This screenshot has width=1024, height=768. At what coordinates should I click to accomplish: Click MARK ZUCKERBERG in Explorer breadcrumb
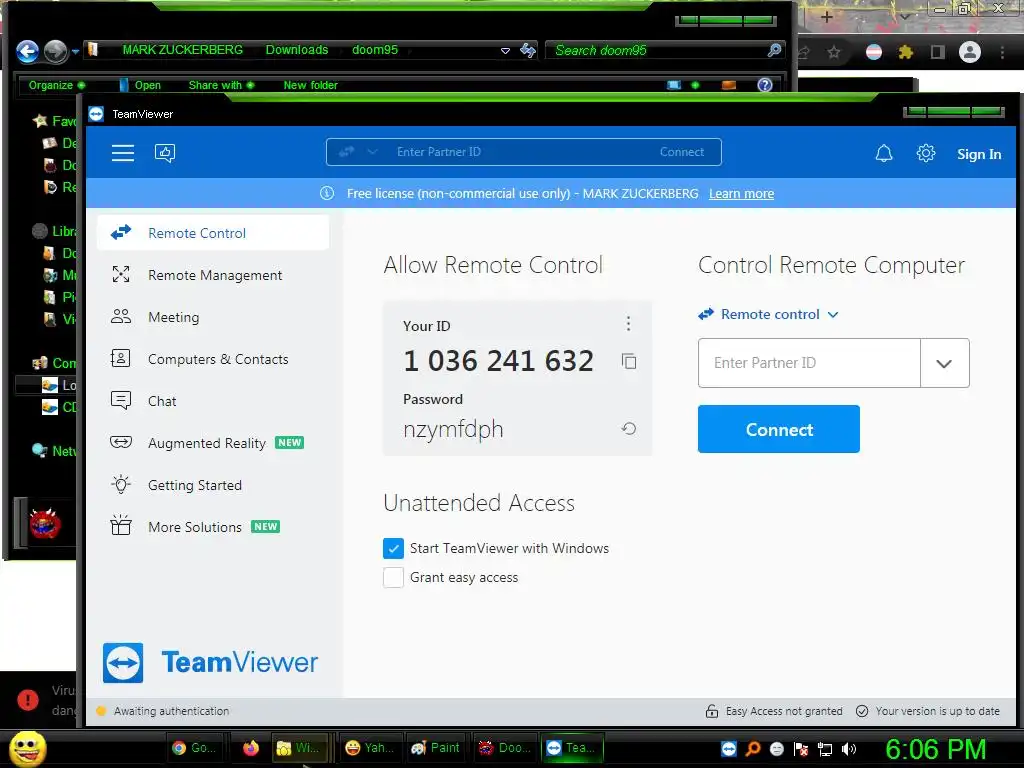click(182, 50)
